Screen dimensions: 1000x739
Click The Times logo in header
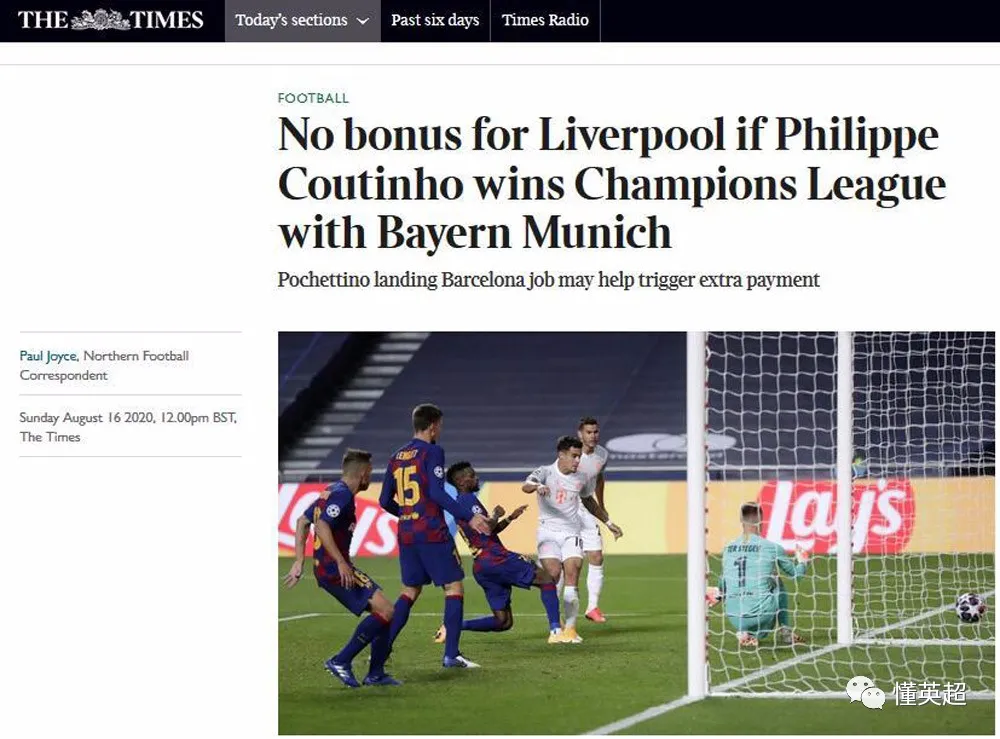111,20
